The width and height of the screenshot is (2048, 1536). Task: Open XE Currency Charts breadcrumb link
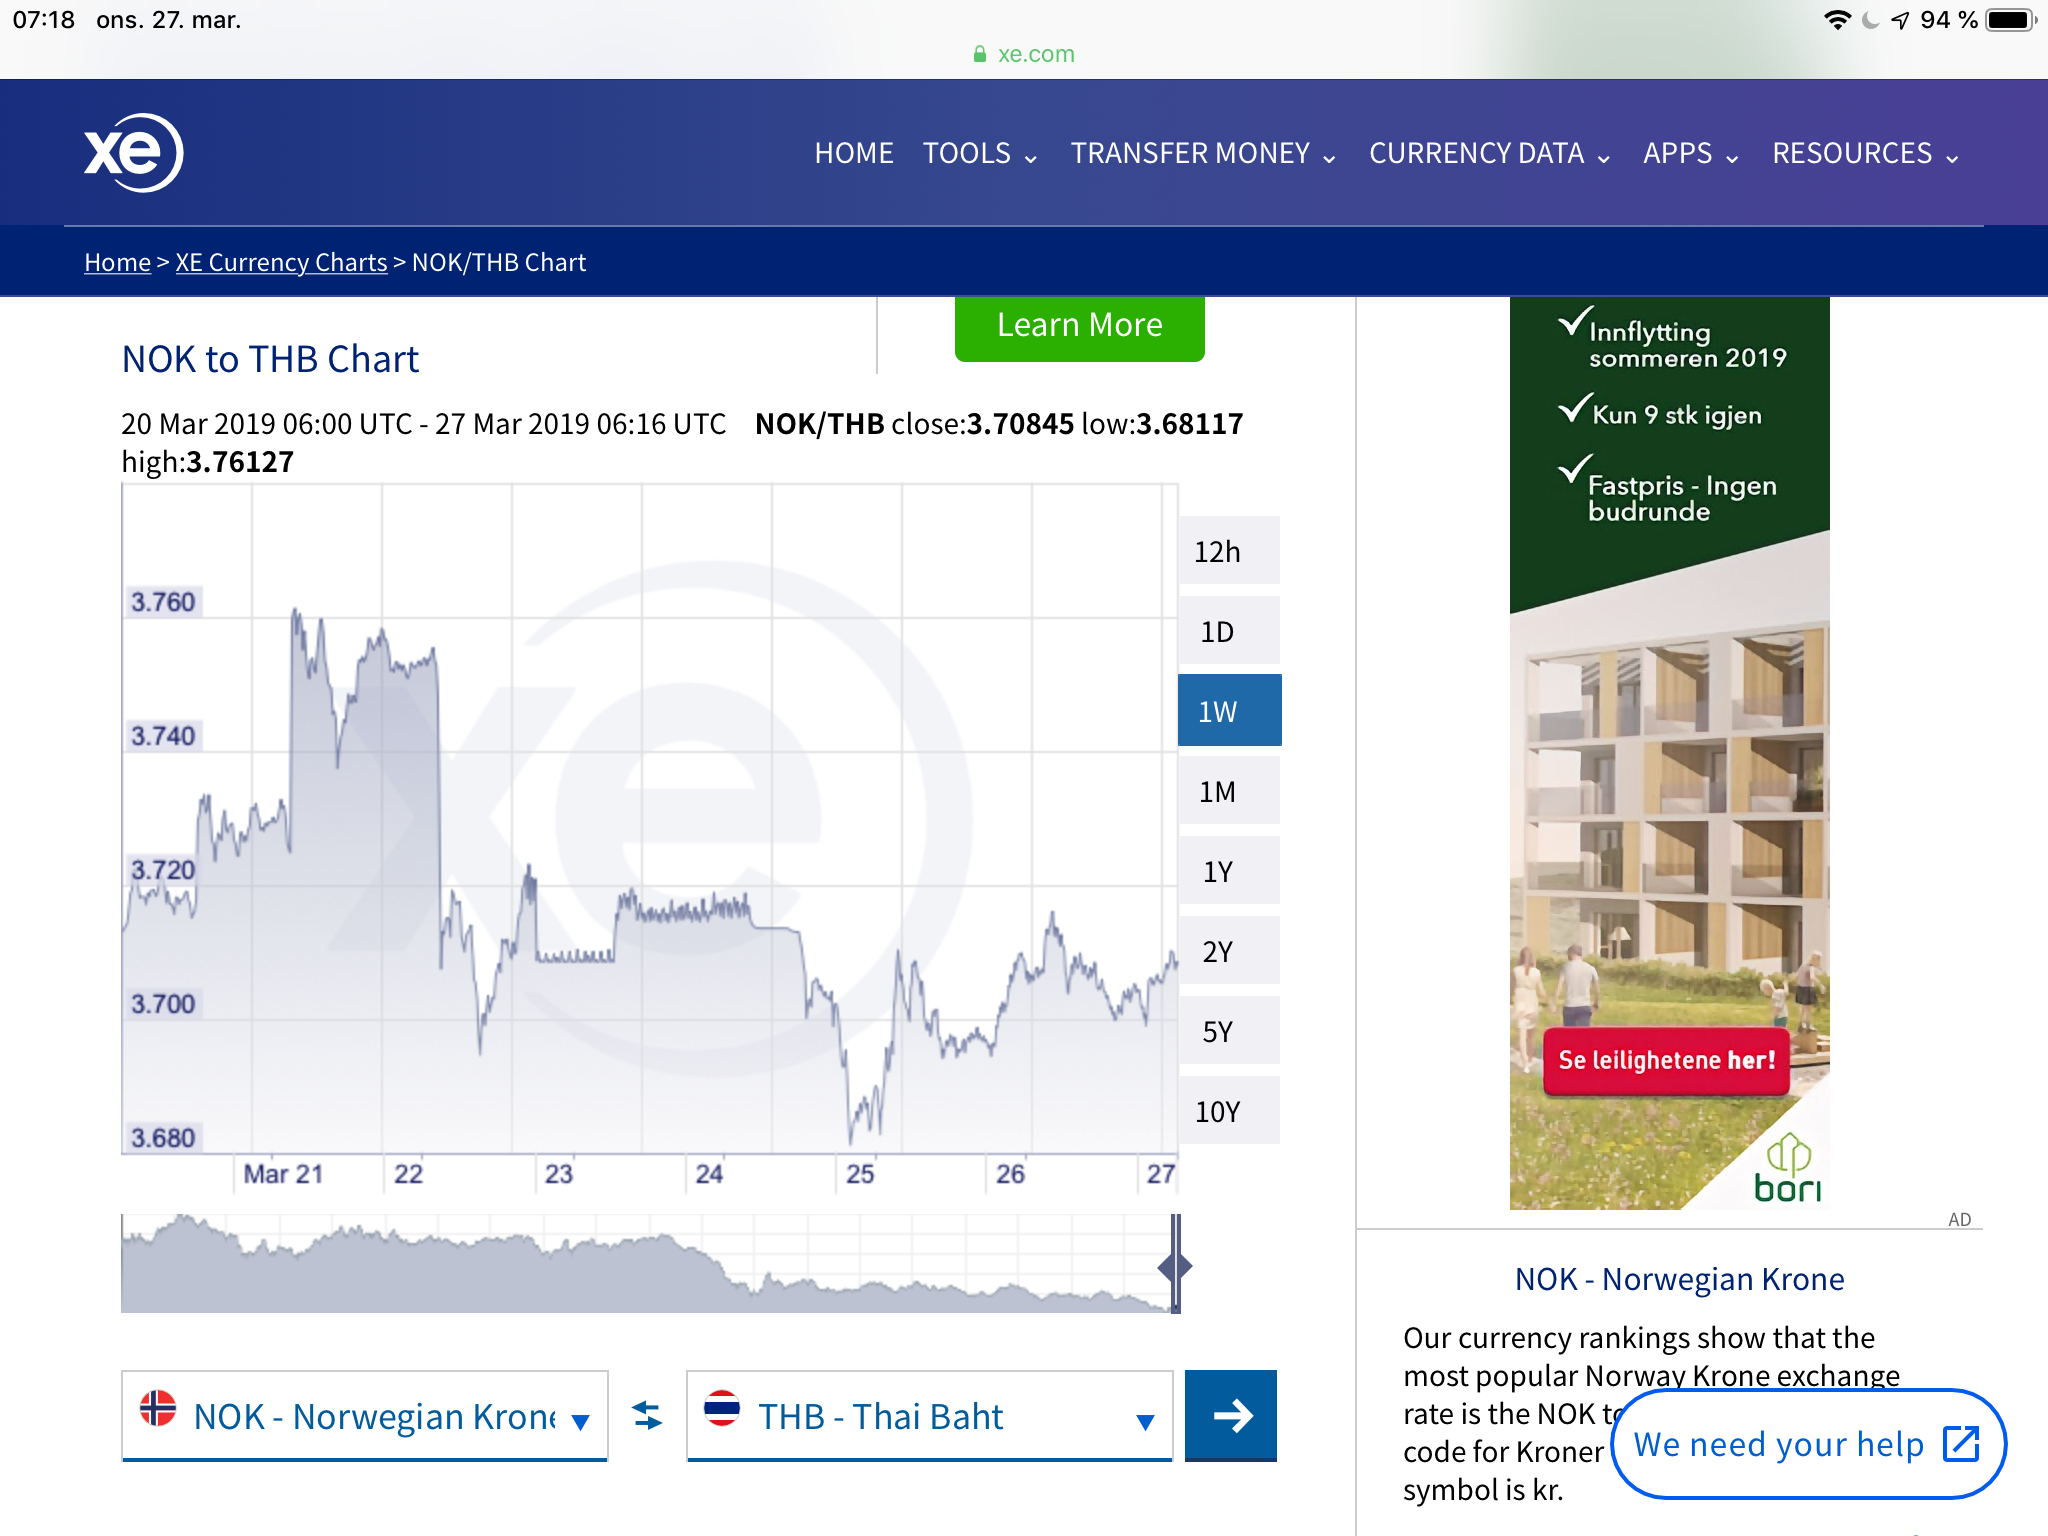pyautogui.click(x=281, y=262)
